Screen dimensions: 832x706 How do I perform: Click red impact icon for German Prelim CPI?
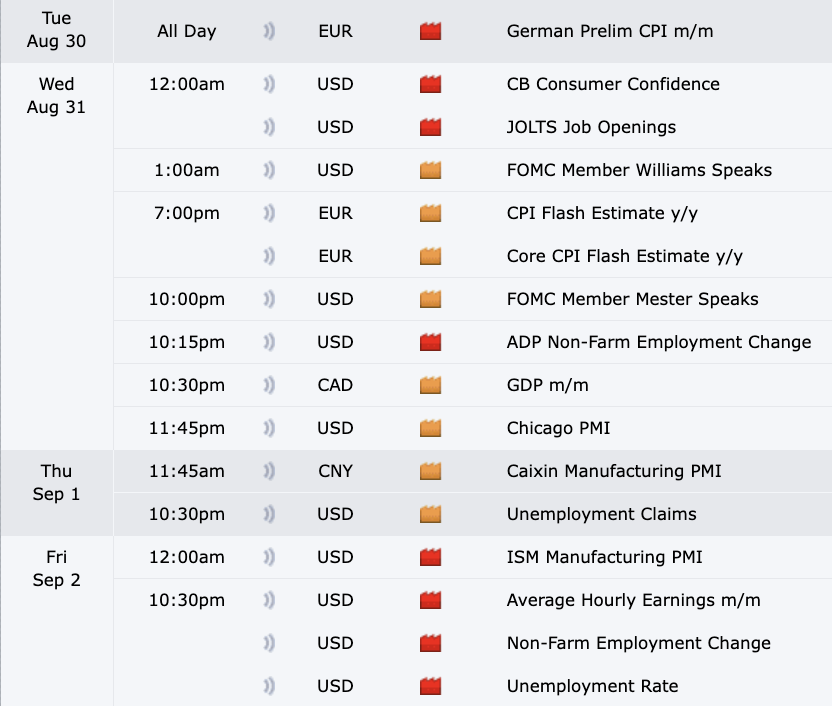(430, 31)
